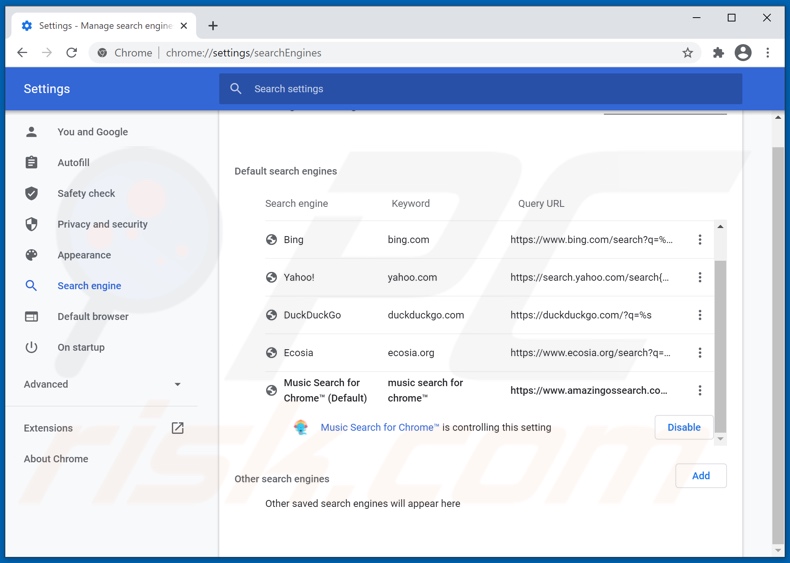Click the page scrollbar down arrow

click(778, 550)
